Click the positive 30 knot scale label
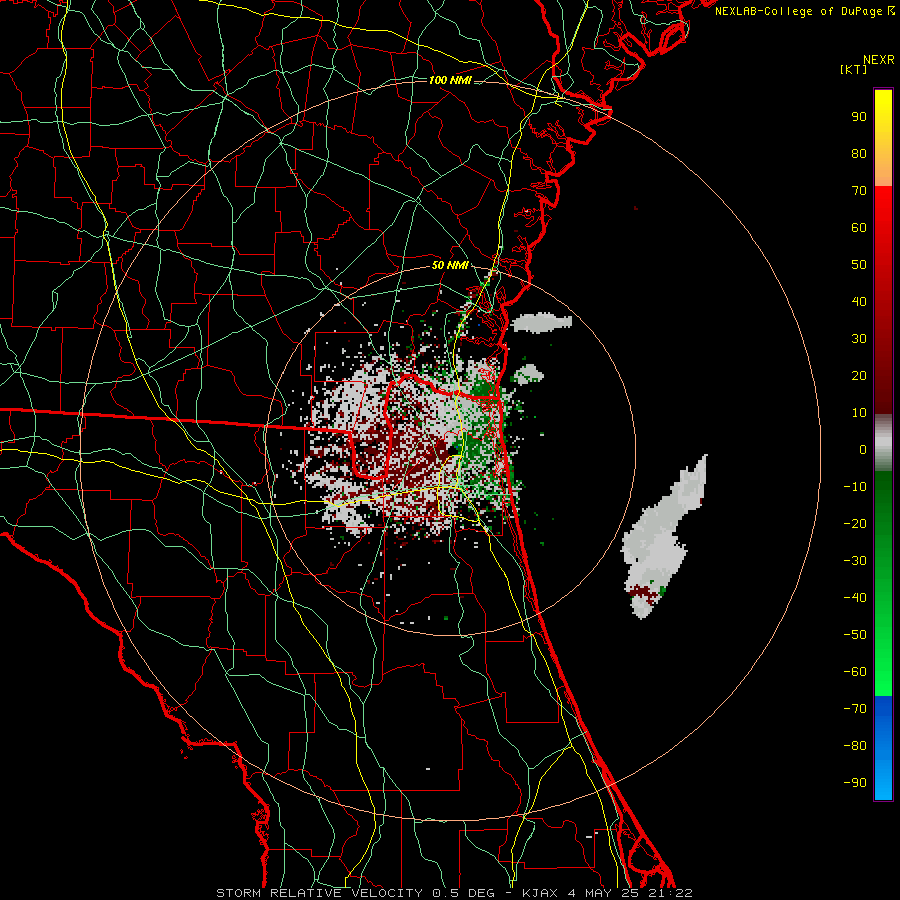Image resolution: width=900 pixels, height=900 pixels. [x=859, y=339]
